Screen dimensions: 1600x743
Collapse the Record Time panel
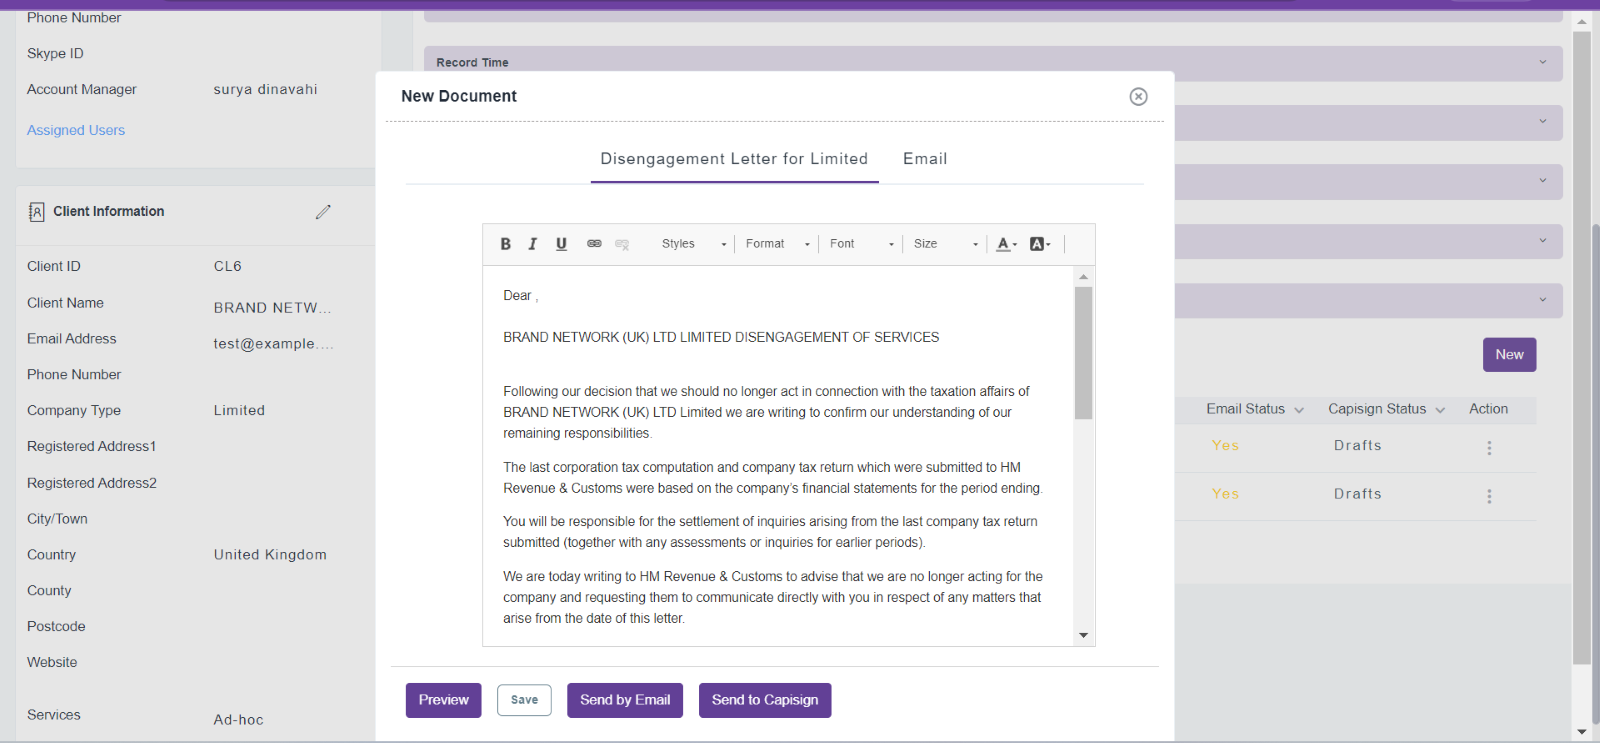(x=1543, y=62)
